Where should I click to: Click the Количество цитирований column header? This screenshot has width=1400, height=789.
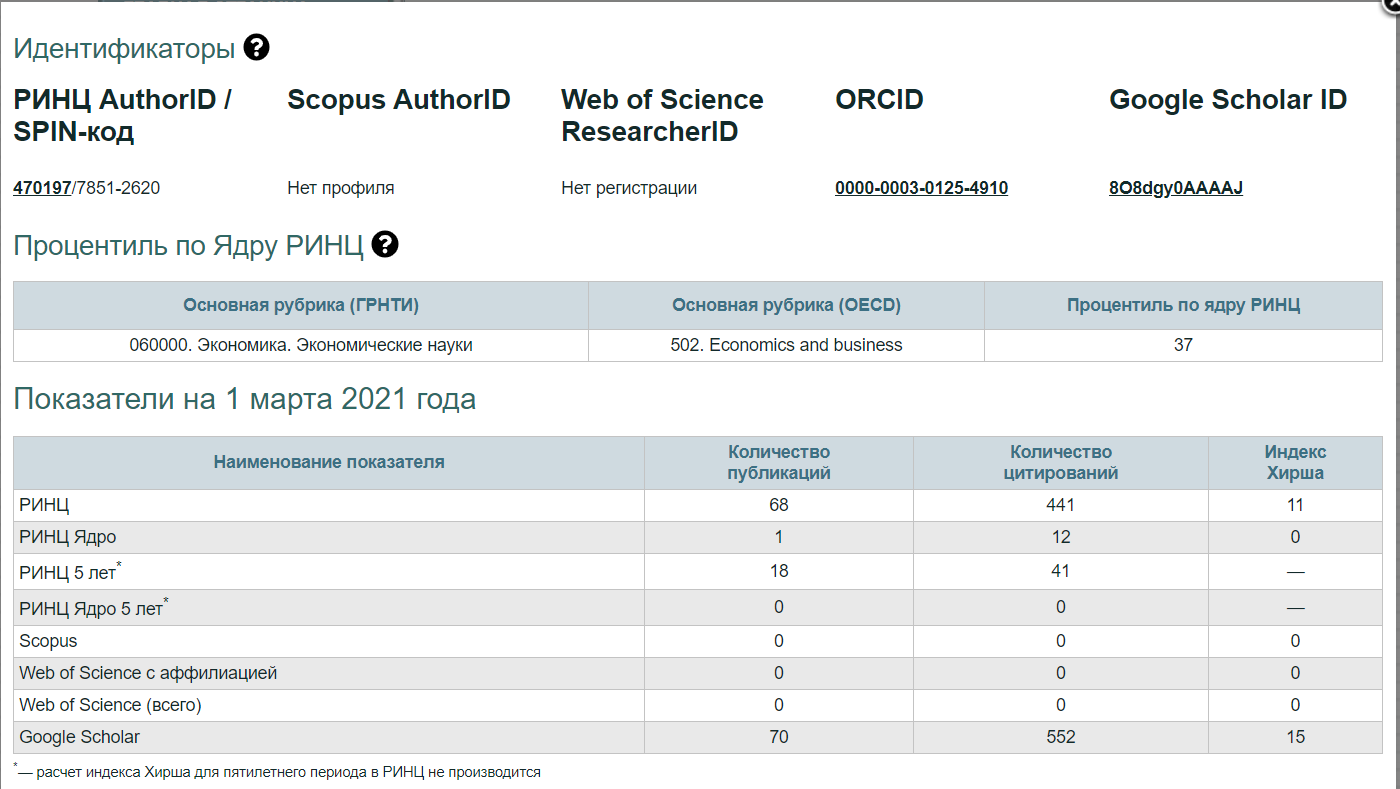[x=1061, y=462]
